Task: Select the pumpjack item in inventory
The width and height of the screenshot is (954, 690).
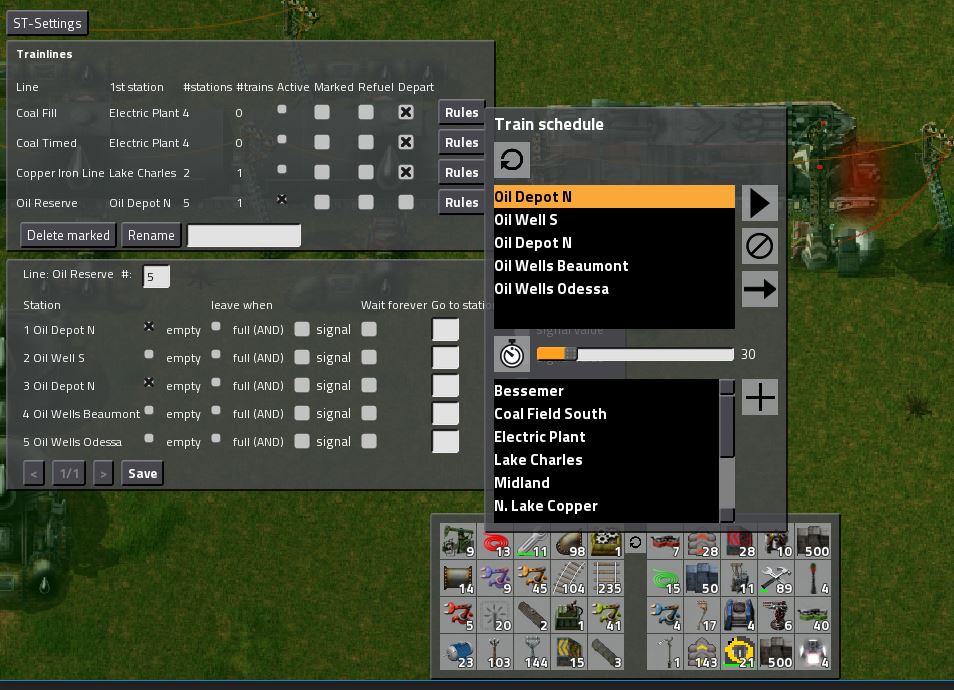Action: click(x=458, y=541)
